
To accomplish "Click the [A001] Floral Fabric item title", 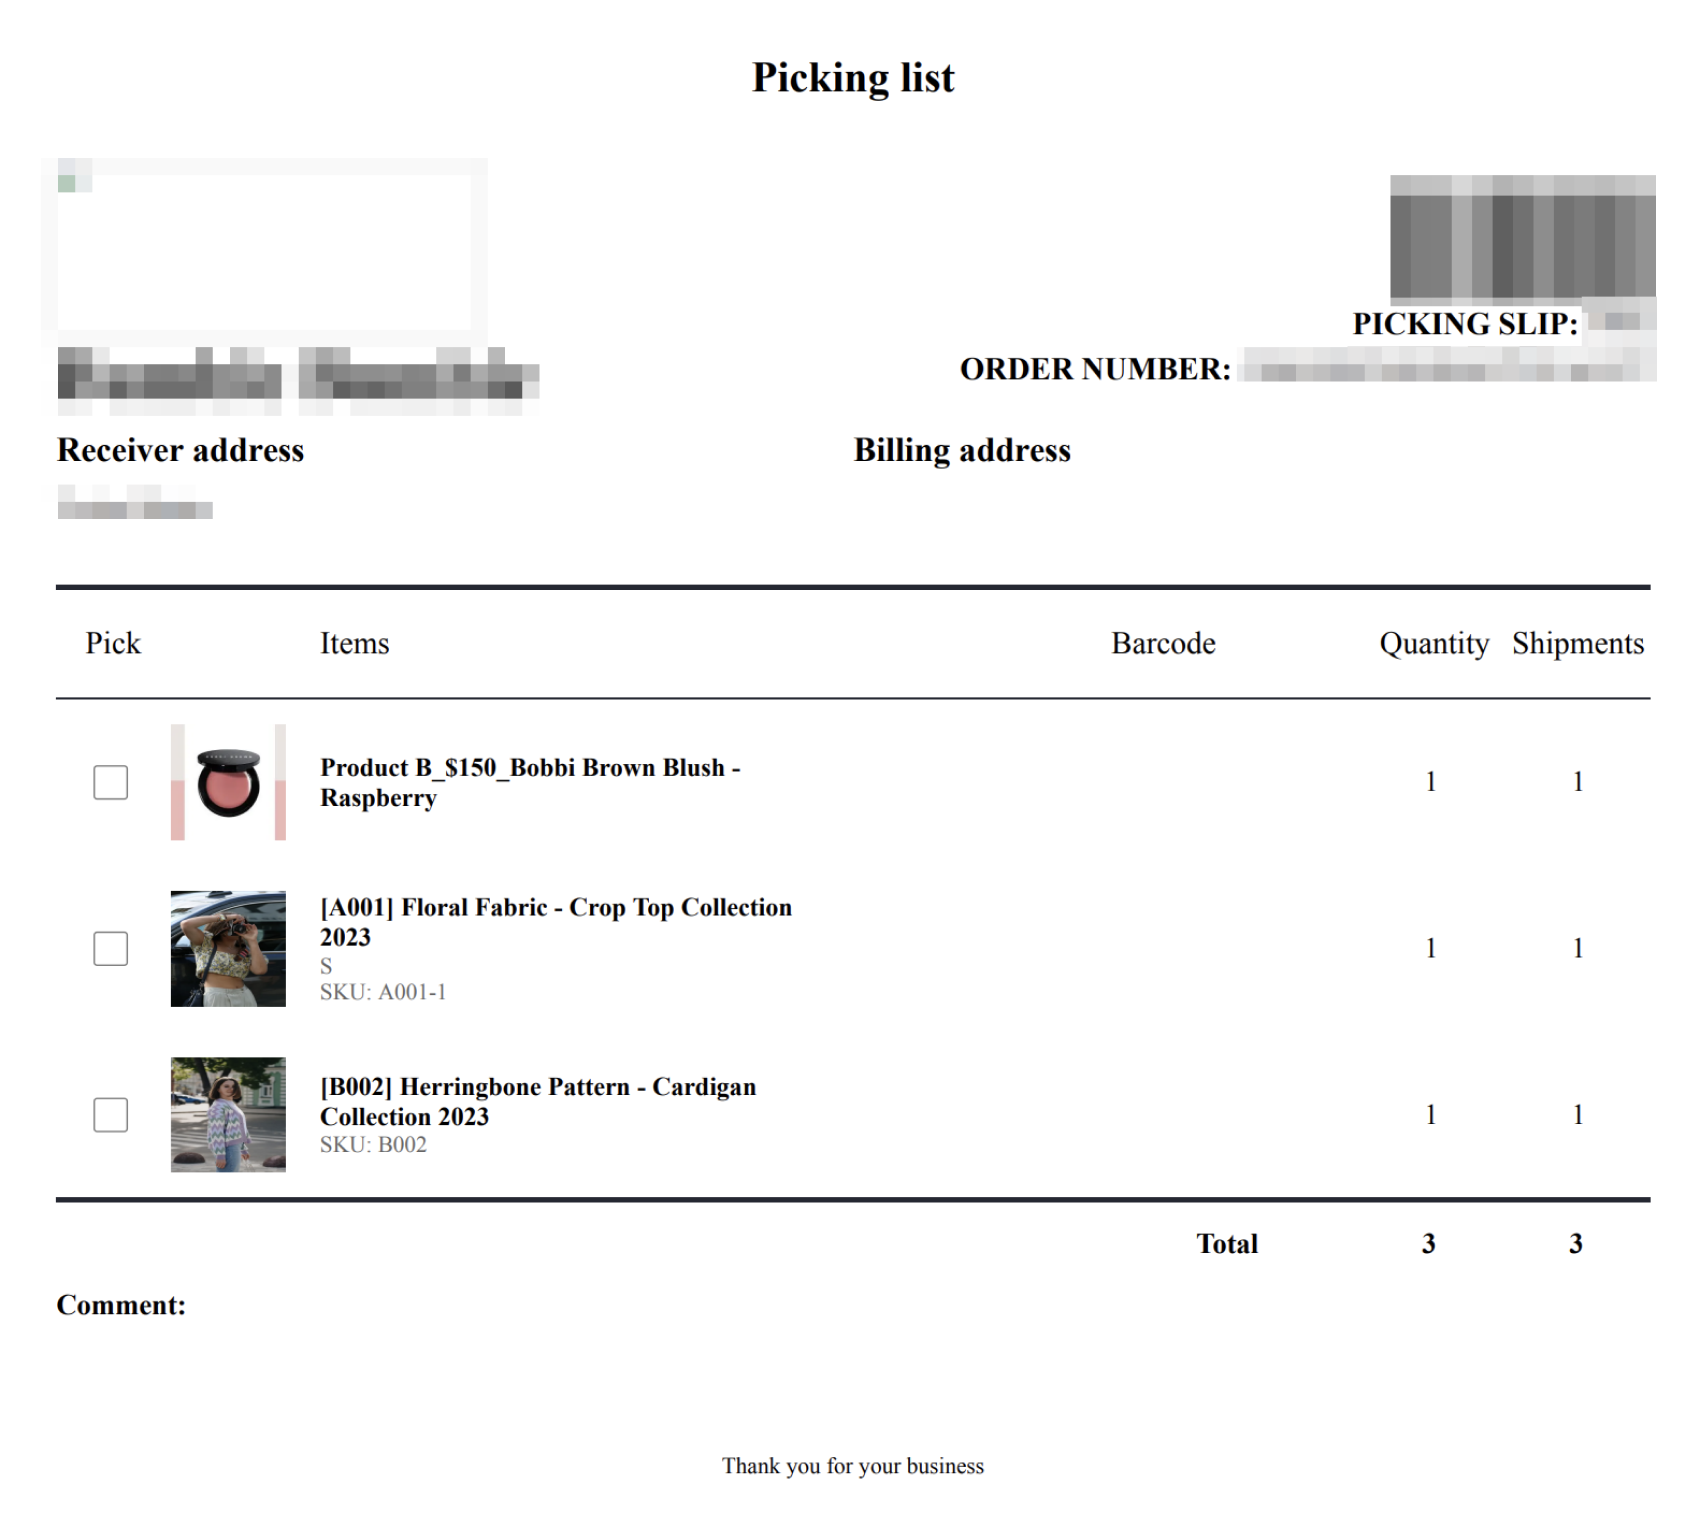I will tap(556, 922).
